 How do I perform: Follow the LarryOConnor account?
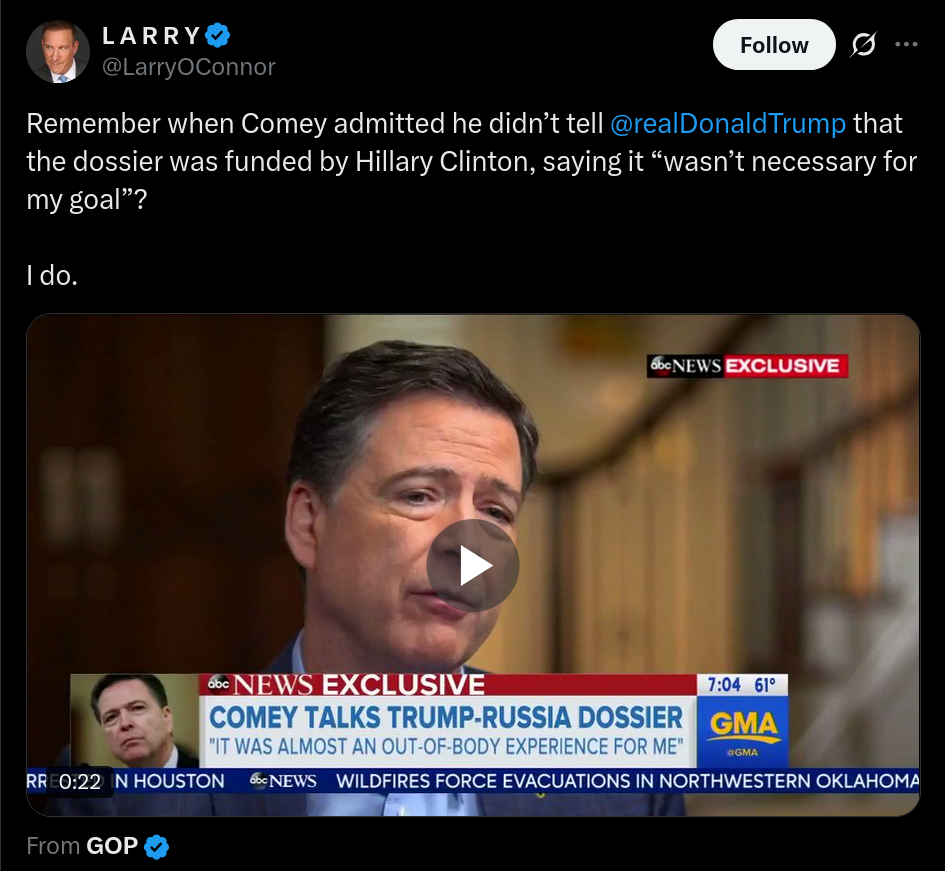[774, 45]
